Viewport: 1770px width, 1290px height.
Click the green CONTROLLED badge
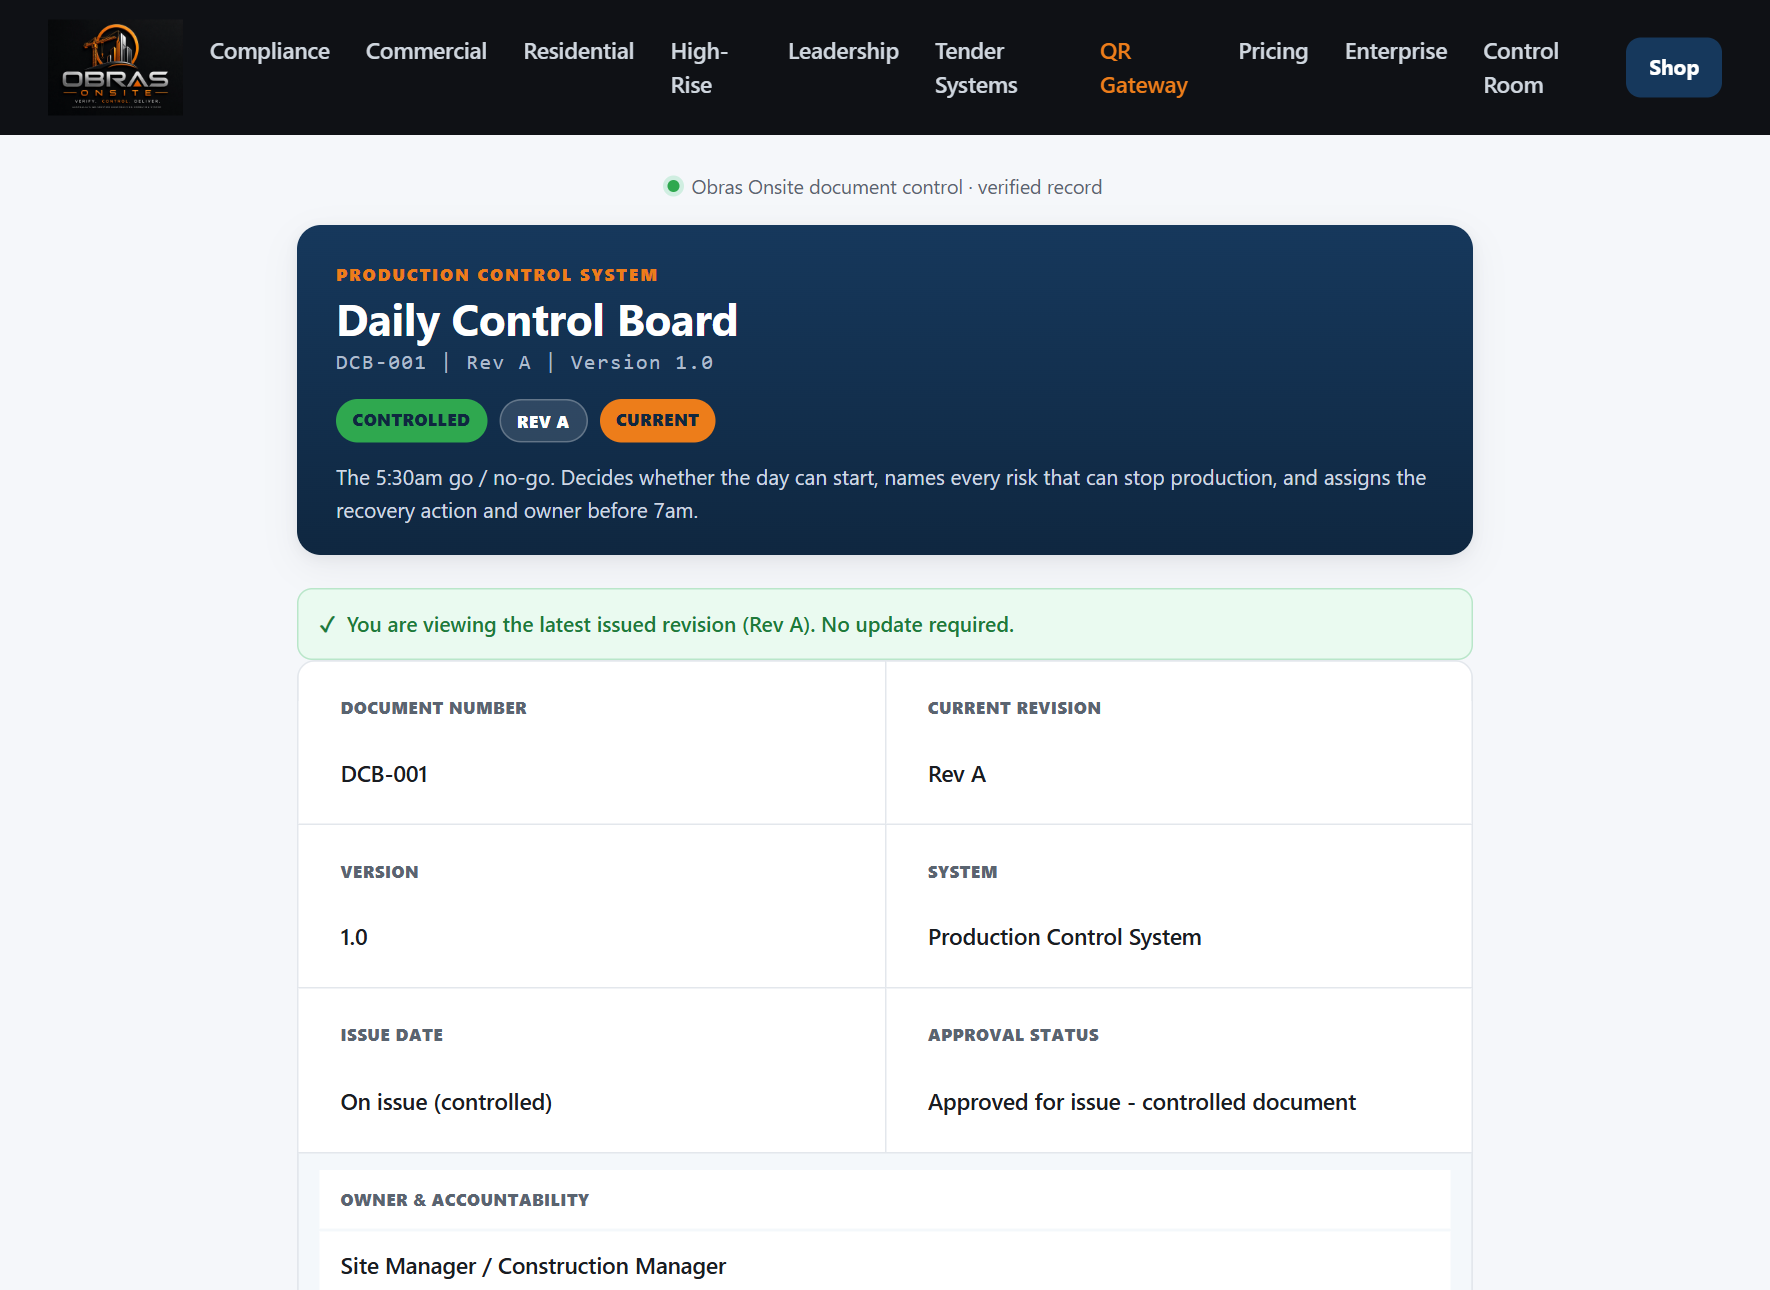[x=411, y=421]
